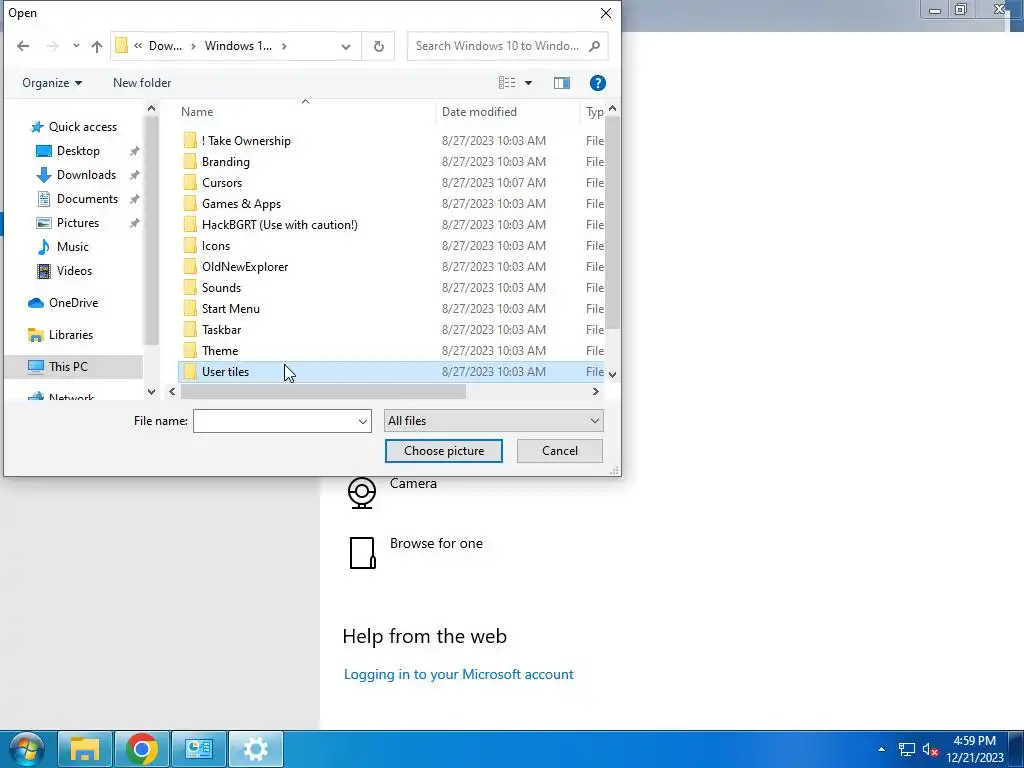Viewport: 1024px width, 768px height.
Task: Select the Start Menu folder
Action: point(391,309)
